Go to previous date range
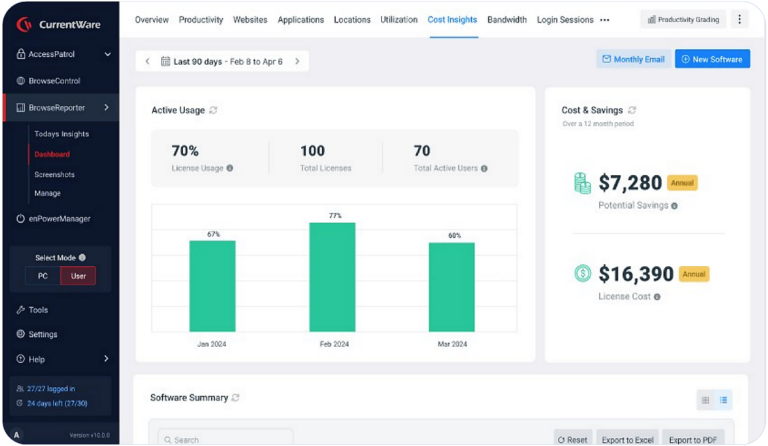The height and width of the screenshot is (446, 768). [x=147, y=61]
